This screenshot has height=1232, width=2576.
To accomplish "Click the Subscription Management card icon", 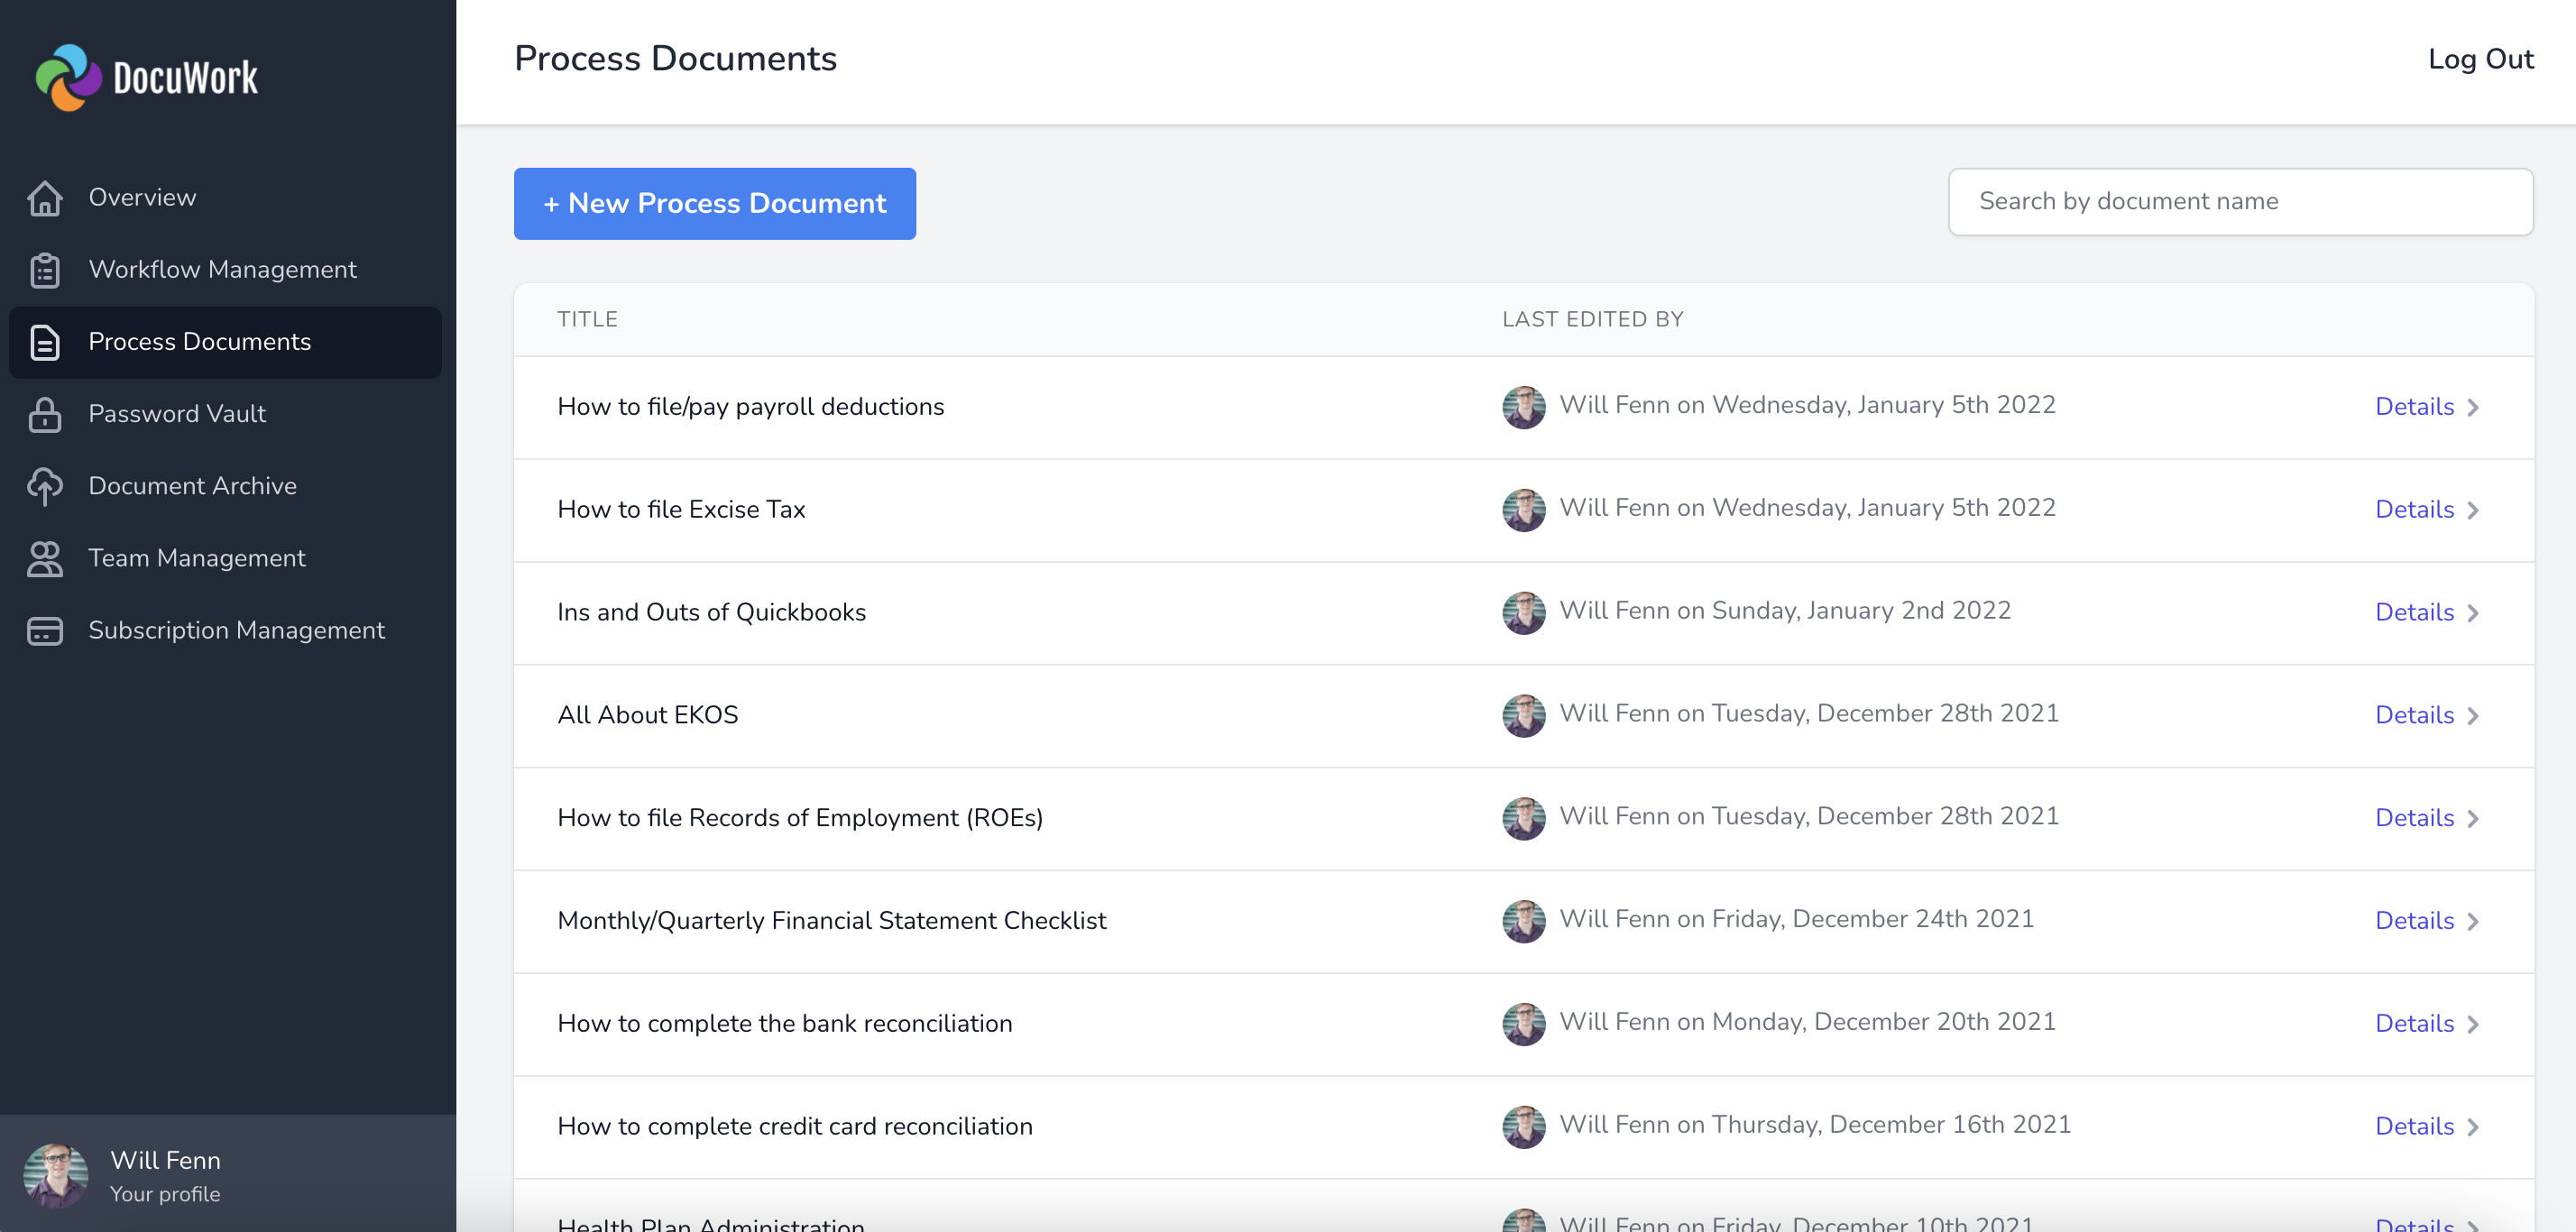I will click(x=44, y=630).
